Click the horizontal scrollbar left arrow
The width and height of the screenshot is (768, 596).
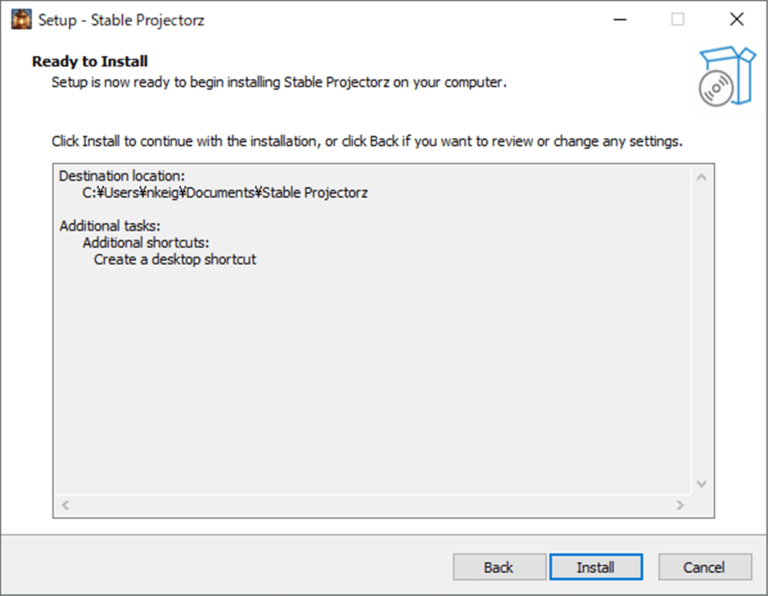66,506
